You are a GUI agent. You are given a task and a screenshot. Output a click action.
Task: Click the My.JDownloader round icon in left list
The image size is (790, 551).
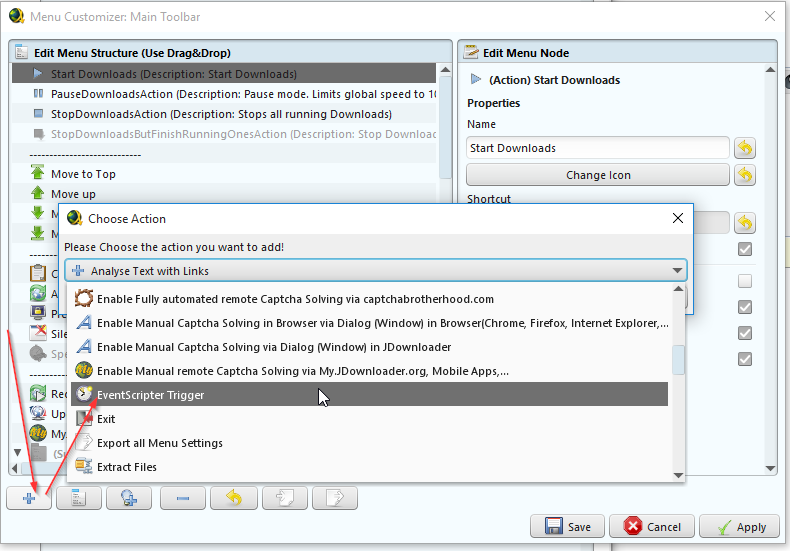pos(38,433)
